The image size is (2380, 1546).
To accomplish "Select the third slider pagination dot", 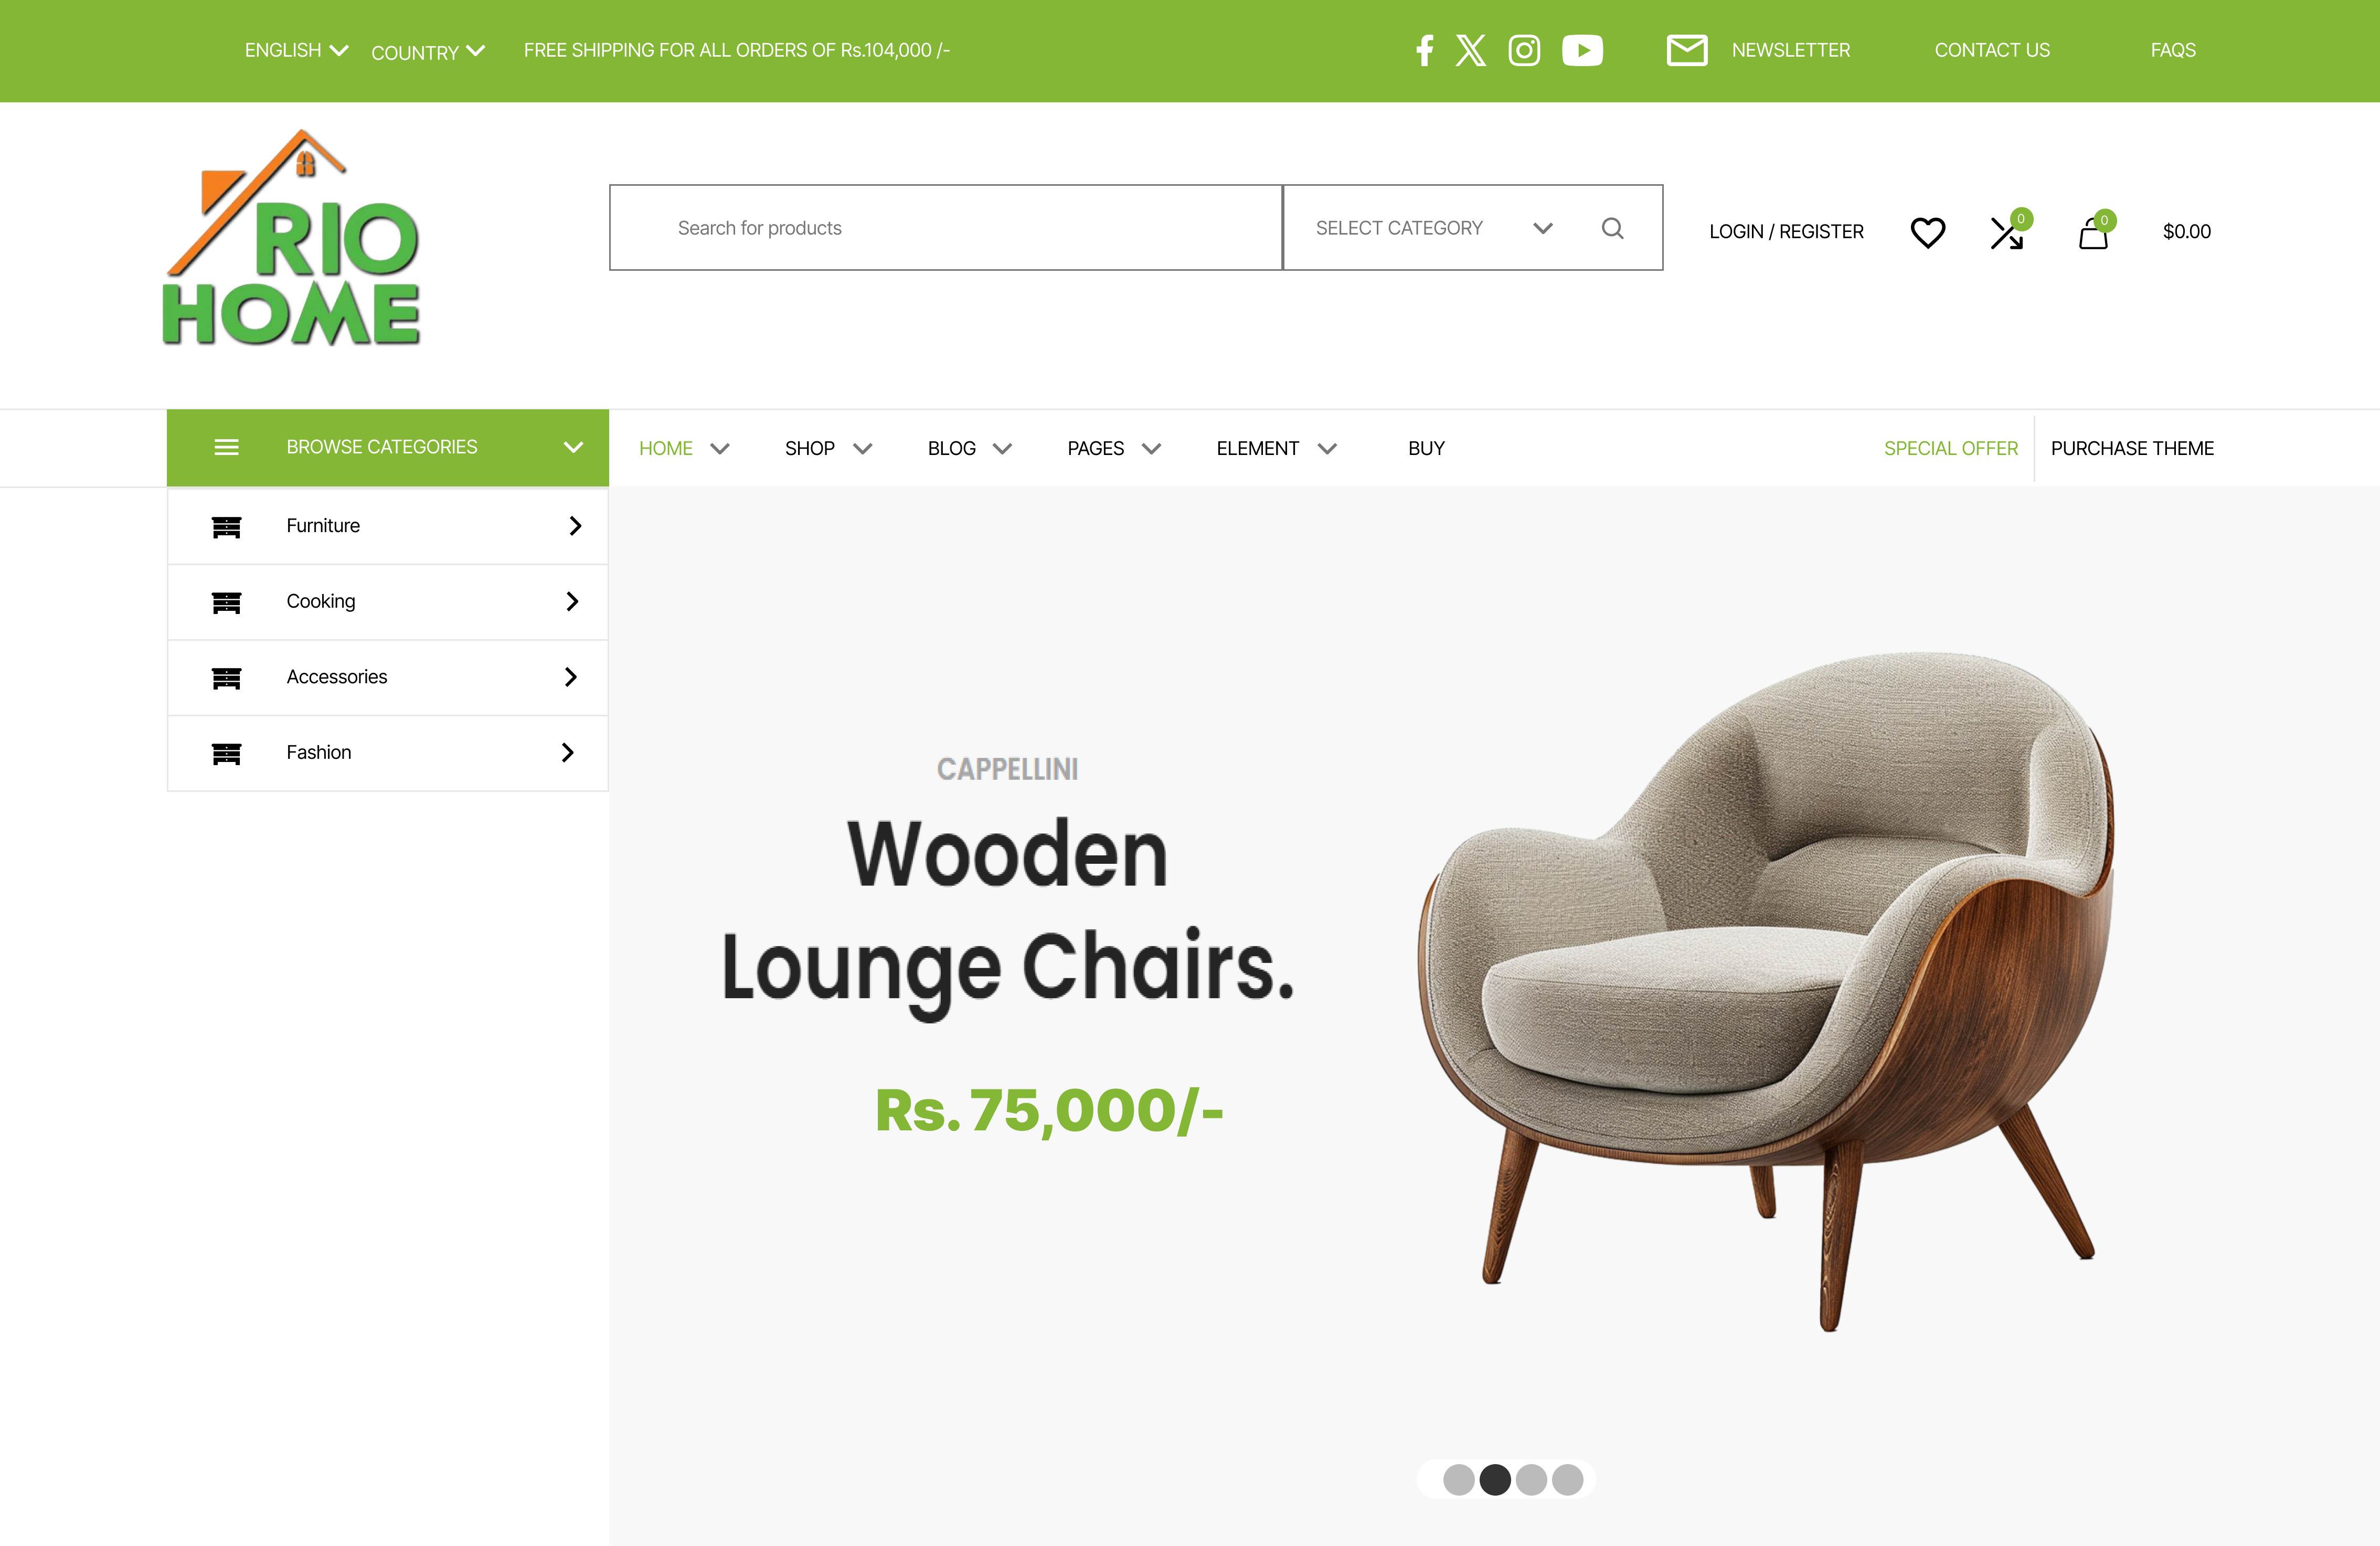I will click(1531, 1479).
